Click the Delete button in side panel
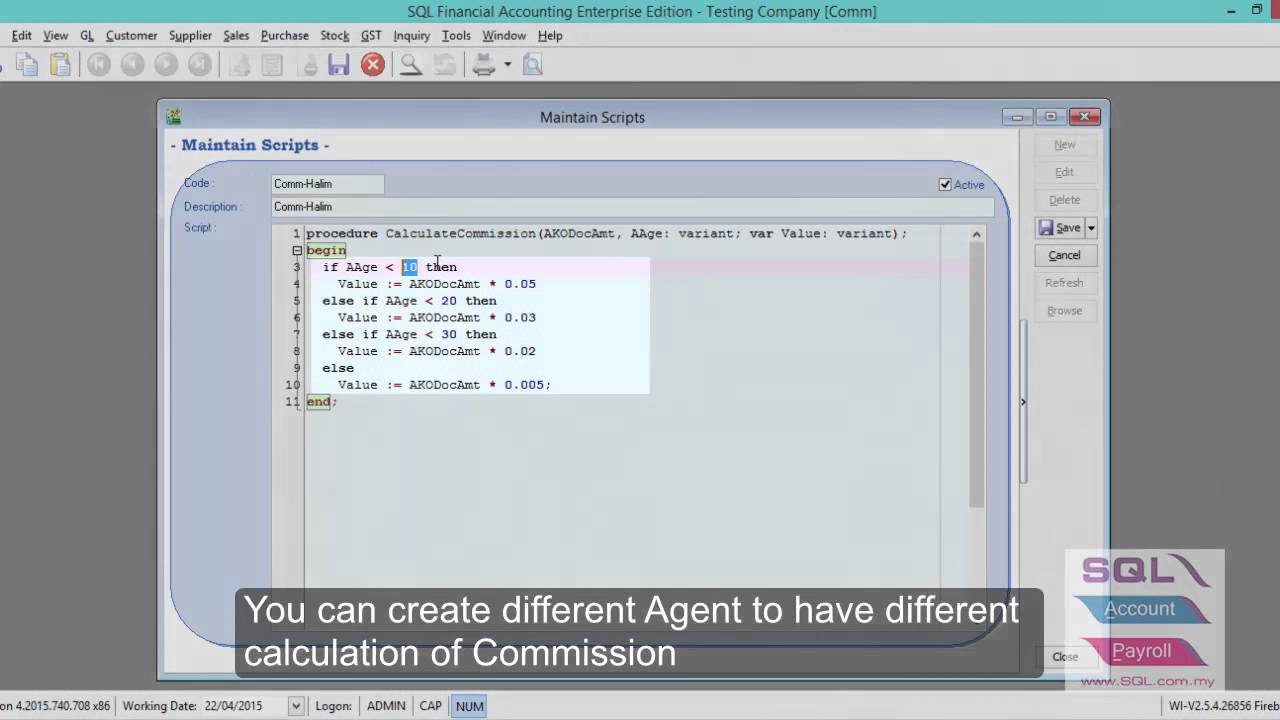Image resolution: width=1280 pixels, height=720 pixels. tap(1064, 200)
